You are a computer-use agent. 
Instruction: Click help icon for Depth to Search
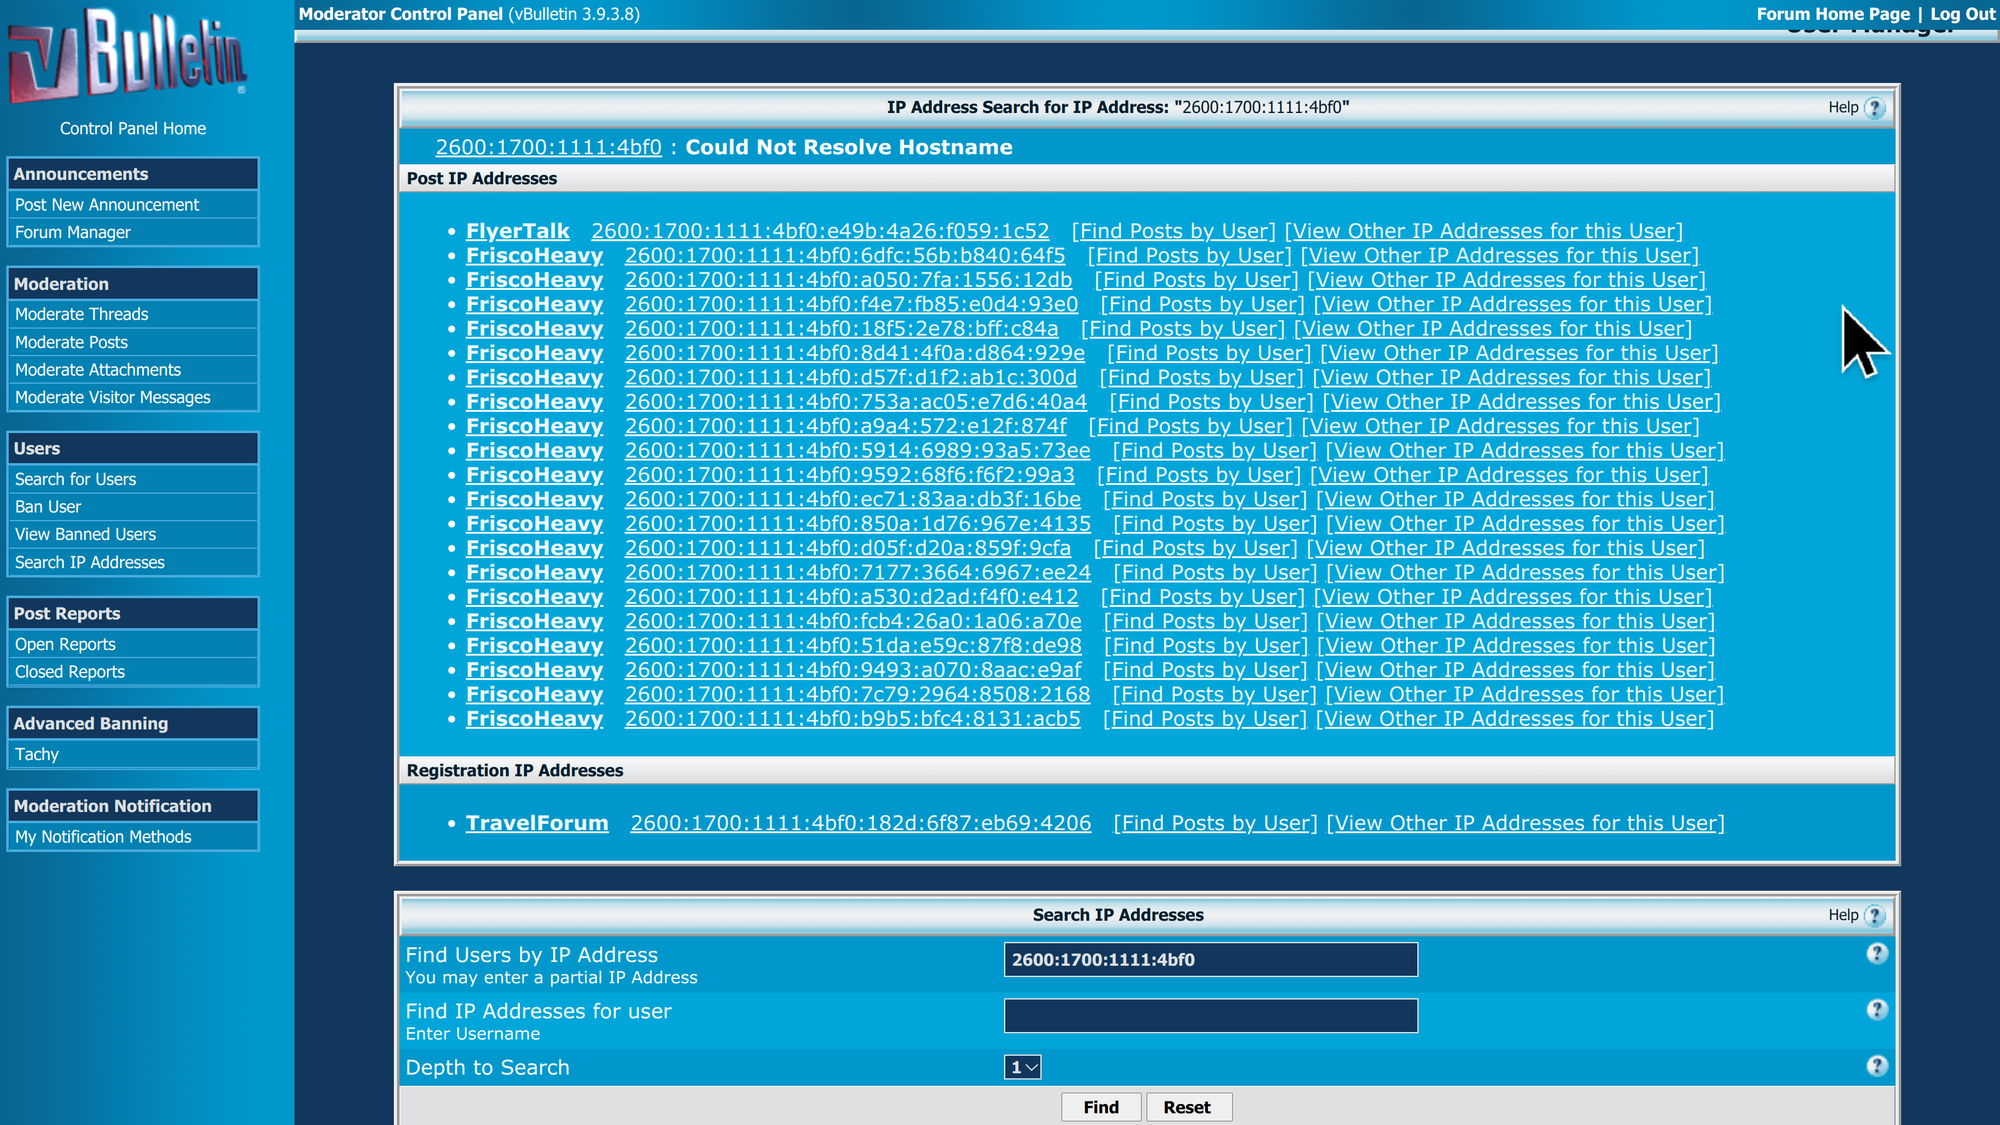tap(1877, 1066)
